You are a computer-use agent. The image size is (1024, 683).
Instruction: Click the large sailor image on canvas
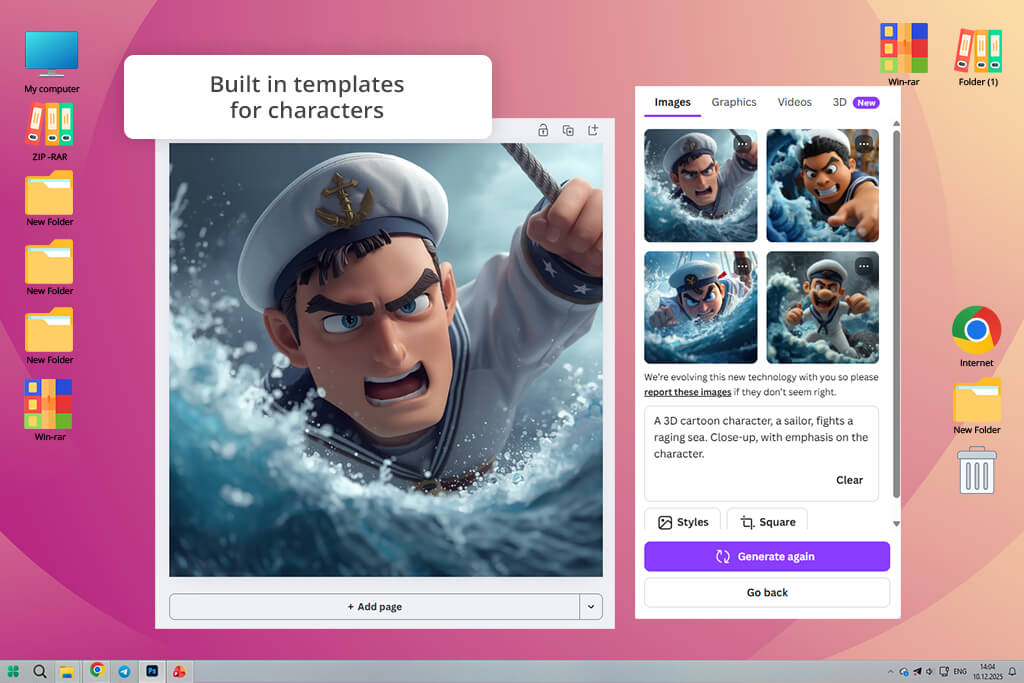386,360
